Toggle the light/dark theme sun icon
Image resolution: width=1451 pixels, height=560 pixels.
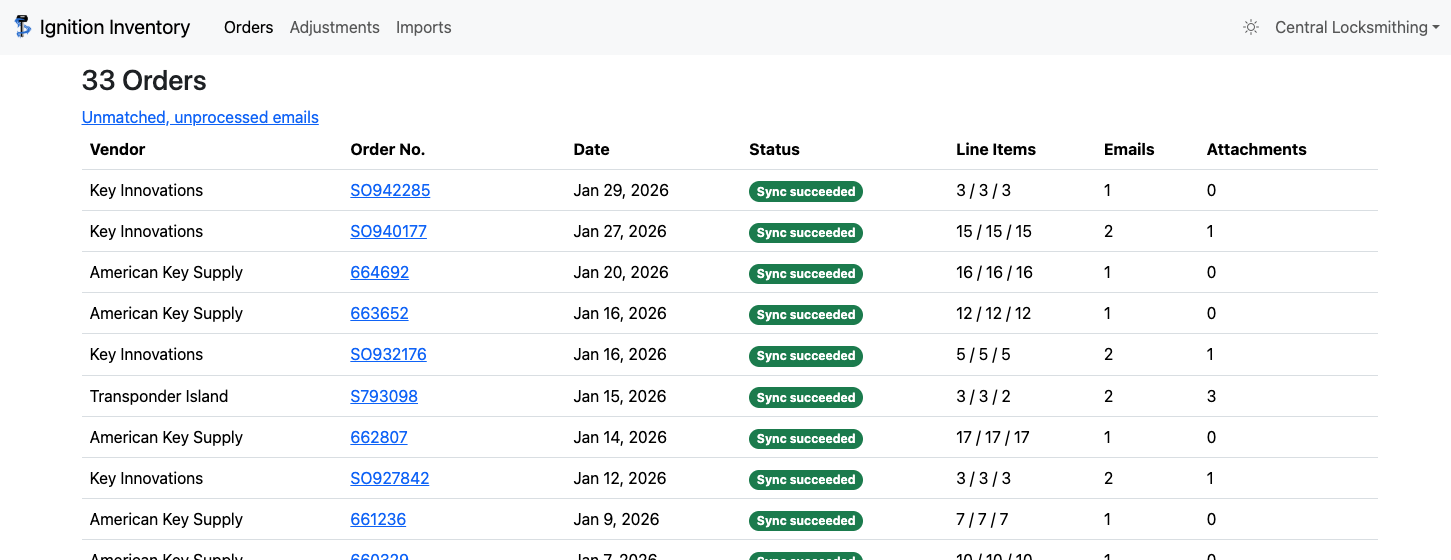[1250, 27]
